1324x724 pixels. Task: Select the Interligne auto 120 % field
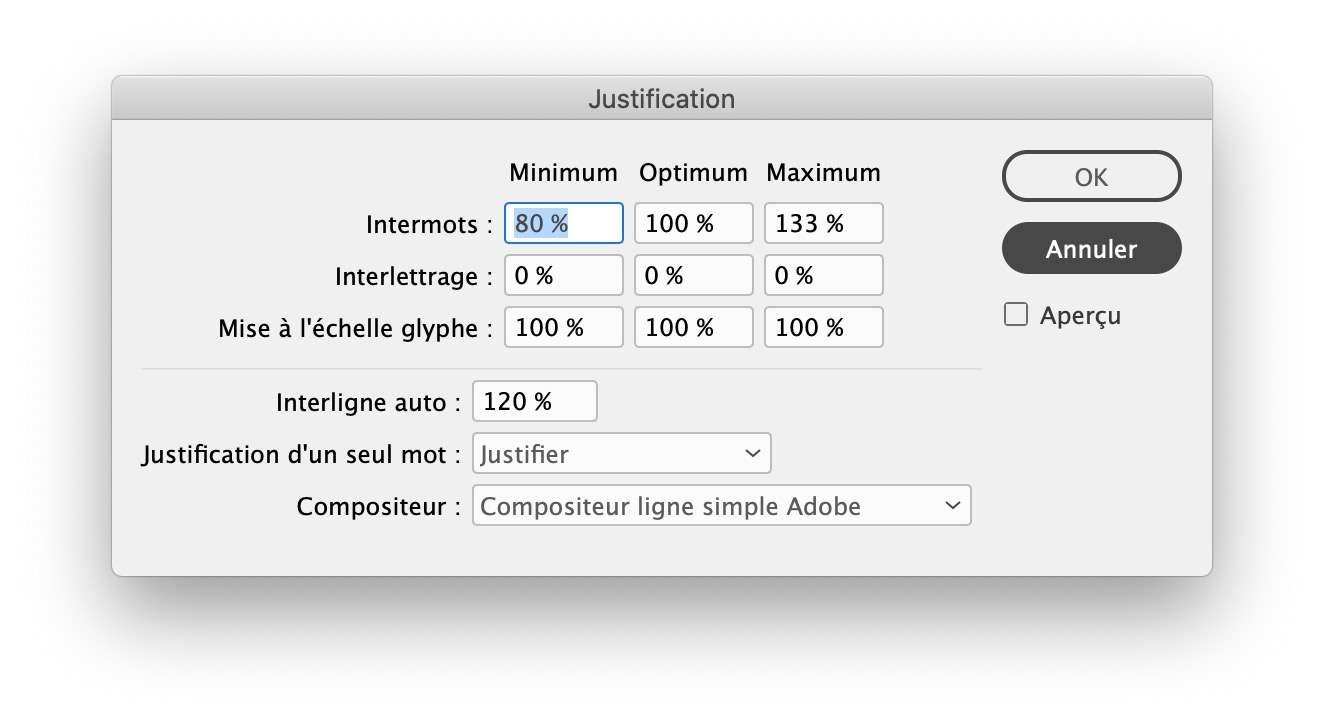(535, 401)
